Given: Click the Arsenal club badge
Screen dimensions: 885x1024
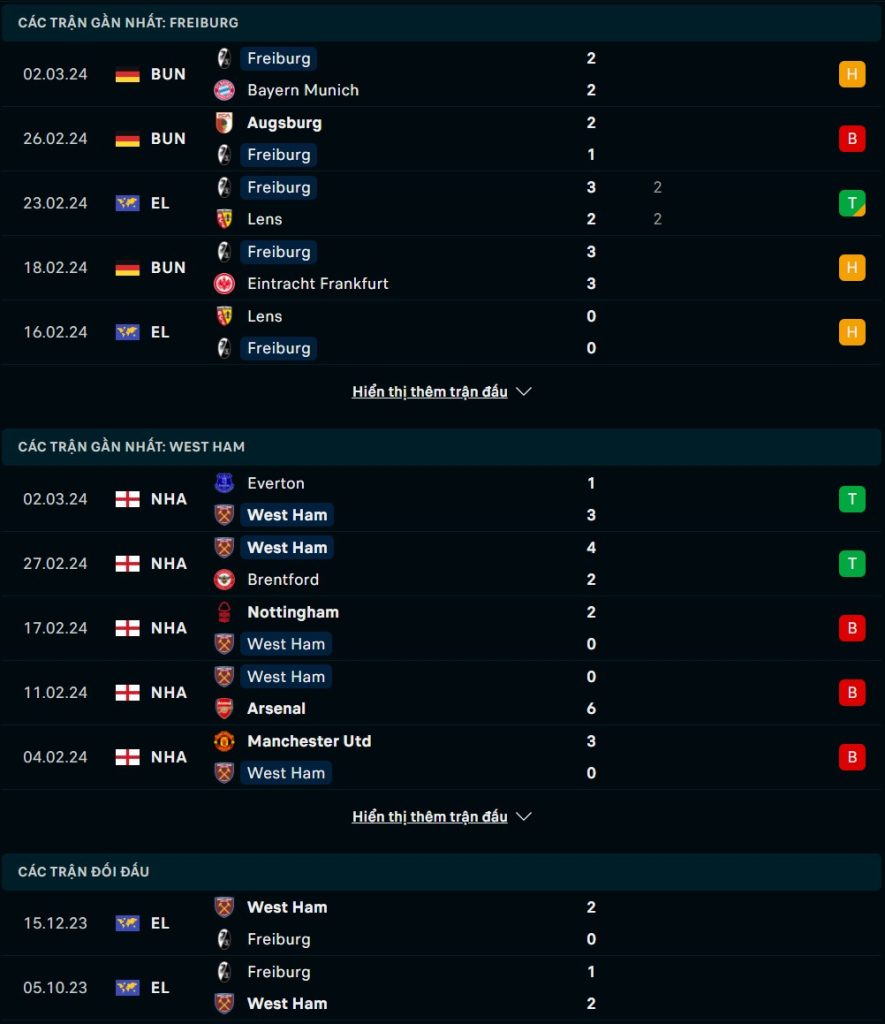Looking at the screenshot, I should click(x=224, y=709).
